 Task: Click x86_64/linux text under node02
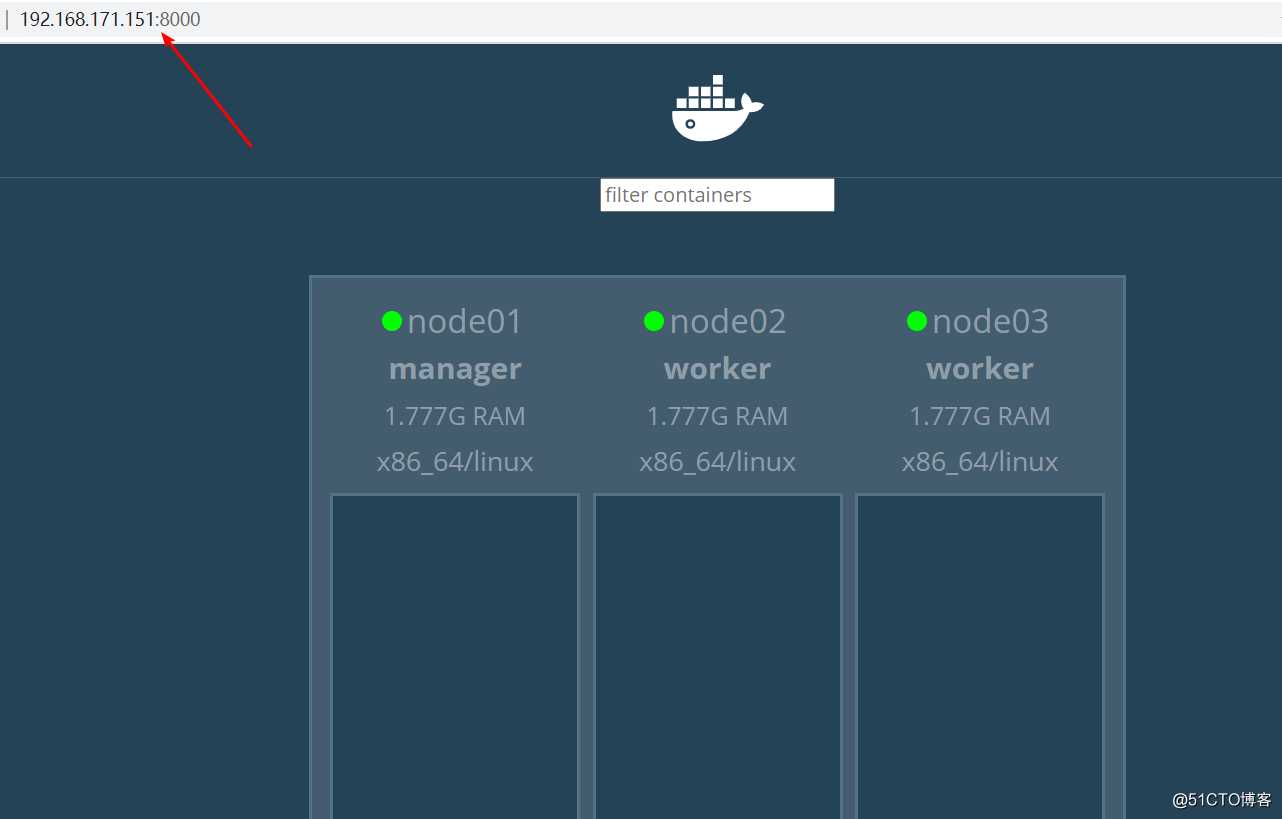718,462
